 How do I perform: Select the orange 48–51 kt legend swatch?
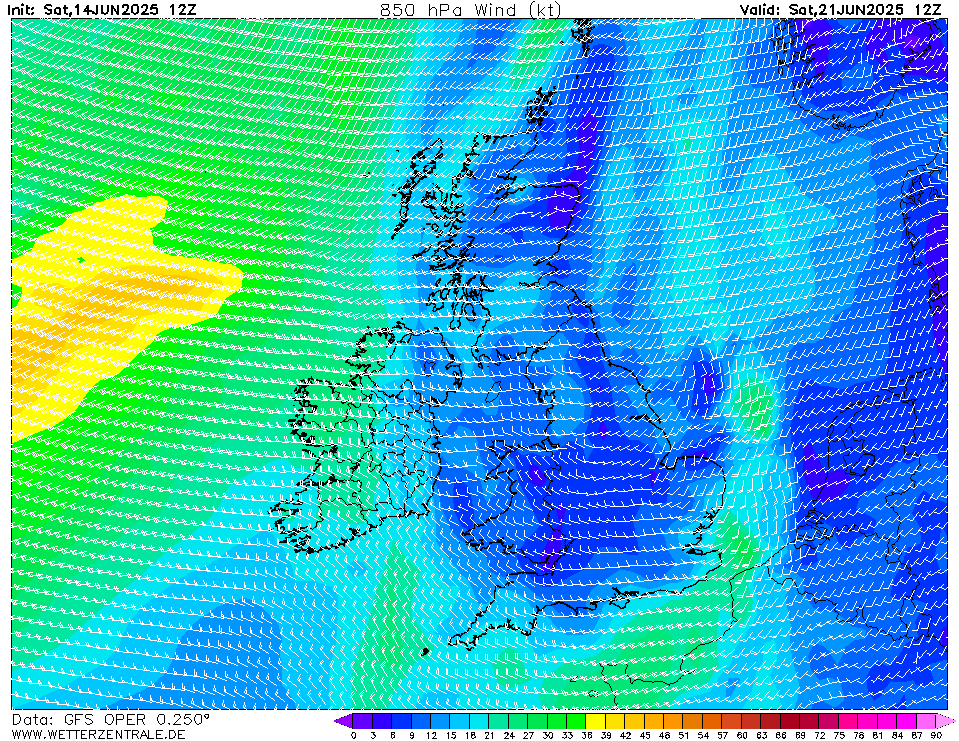point(674,721)
